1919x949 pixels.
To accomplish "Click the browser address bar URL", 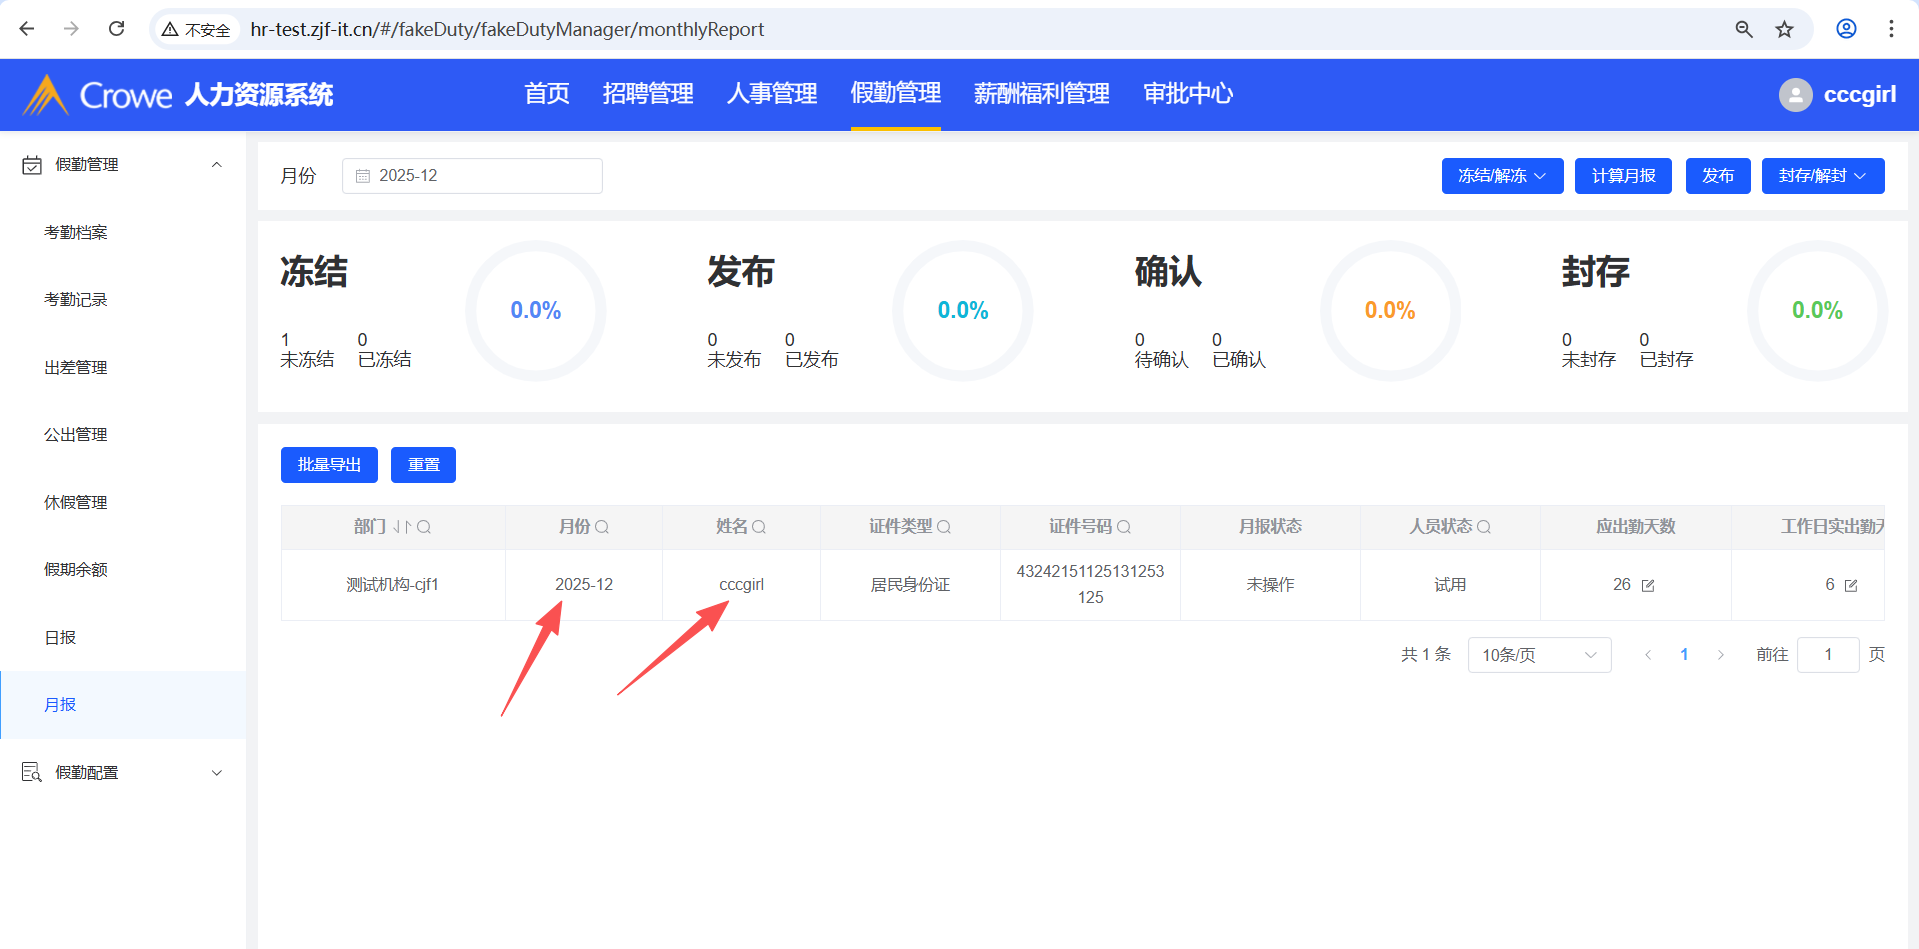I will (507, 30).
